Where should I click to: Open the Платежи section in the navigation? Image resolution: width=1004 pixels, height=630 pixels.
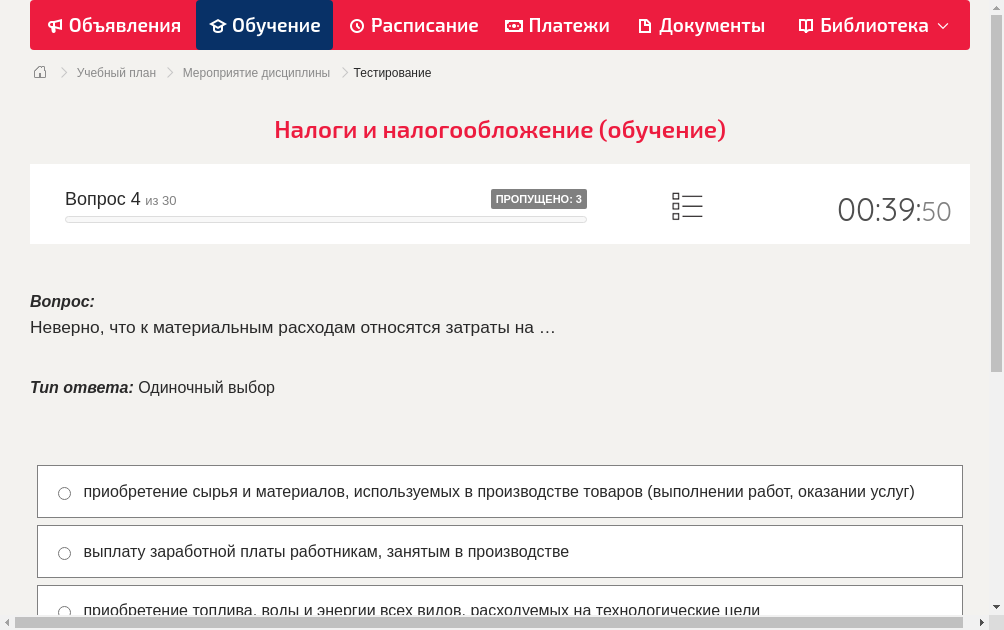click(557, 25)
